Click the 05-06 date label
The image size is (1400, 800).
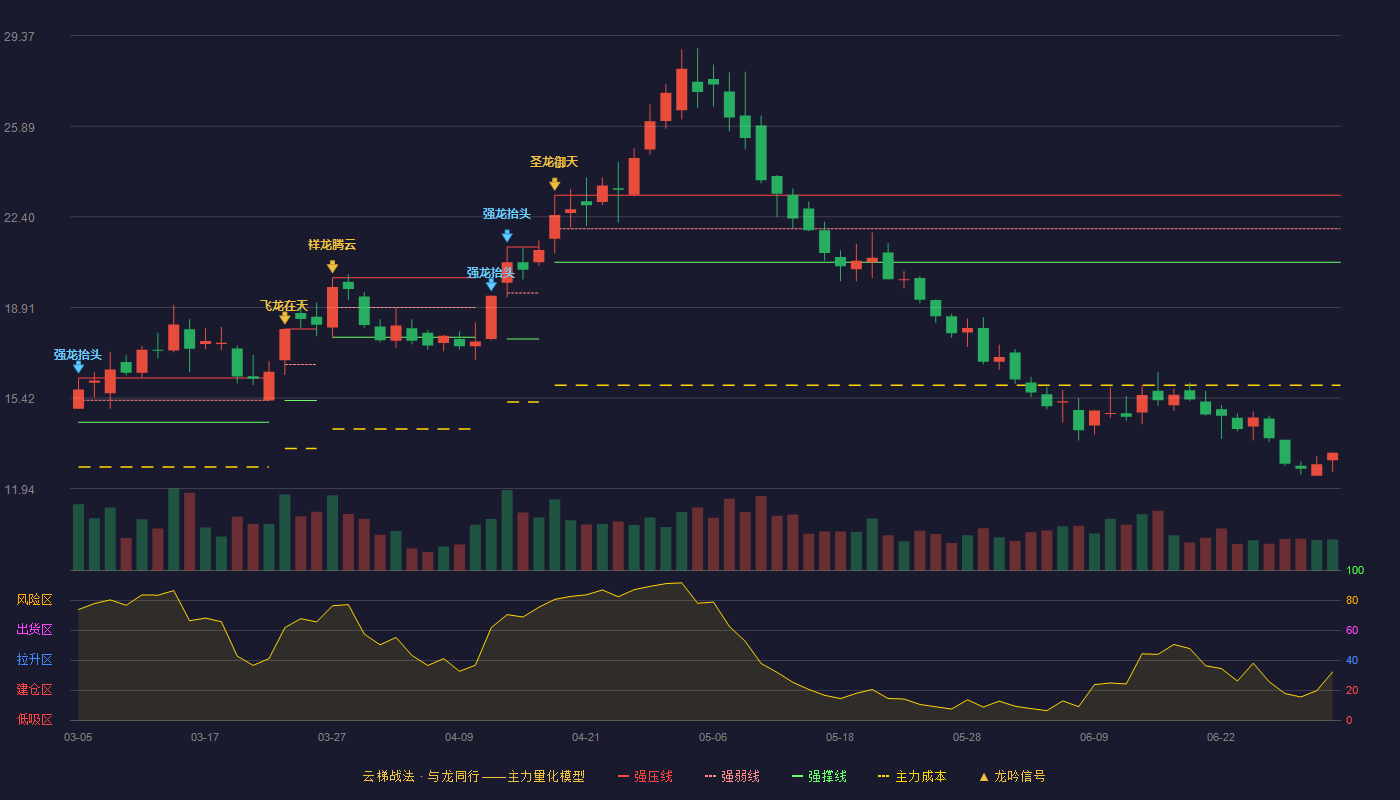[x=713, y=737]
